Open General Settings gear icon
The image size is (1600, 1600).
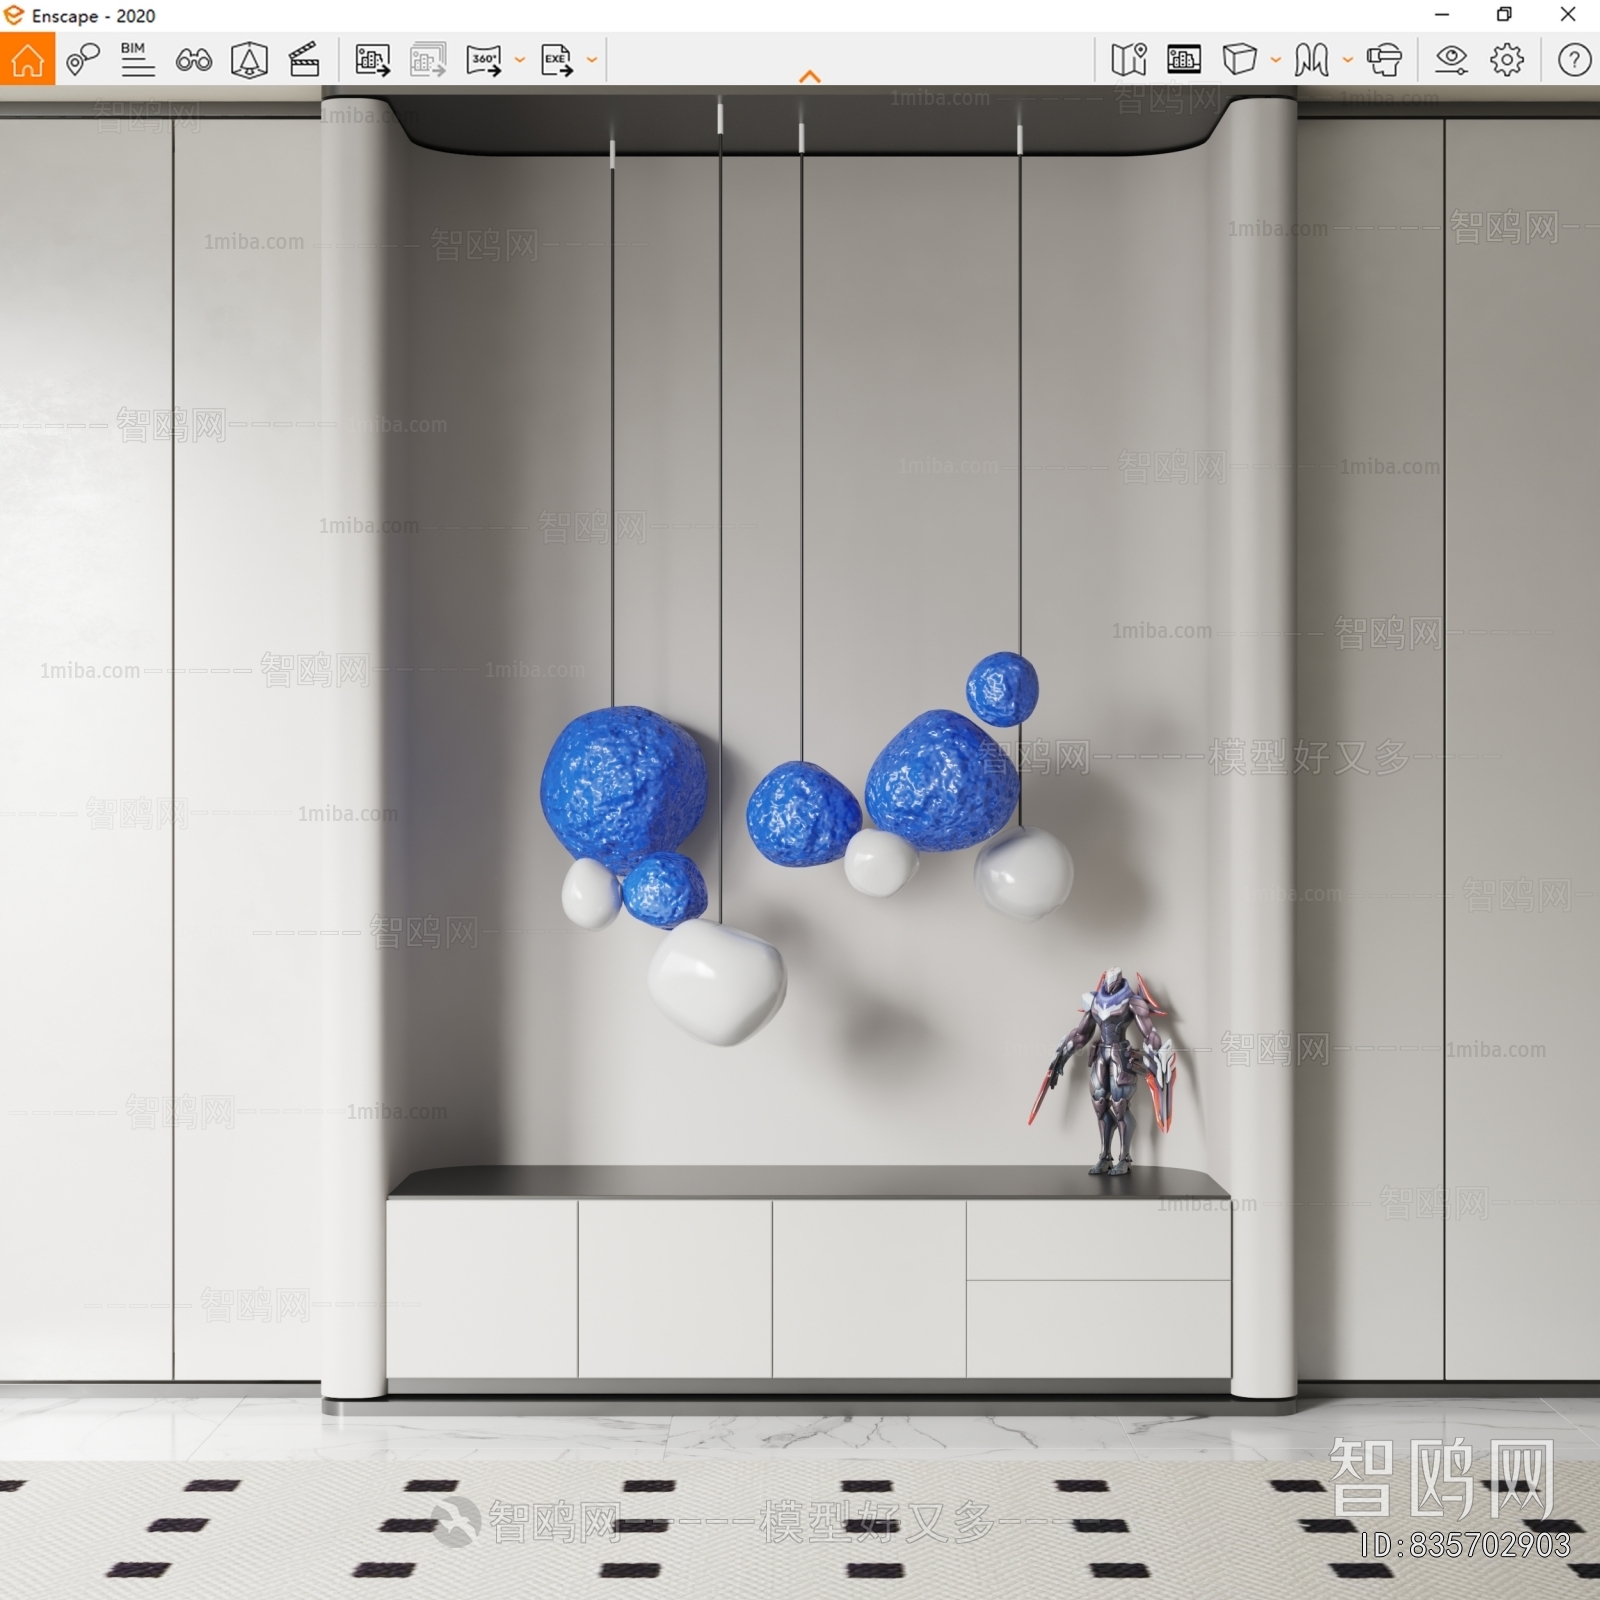tap(1507, 60)
